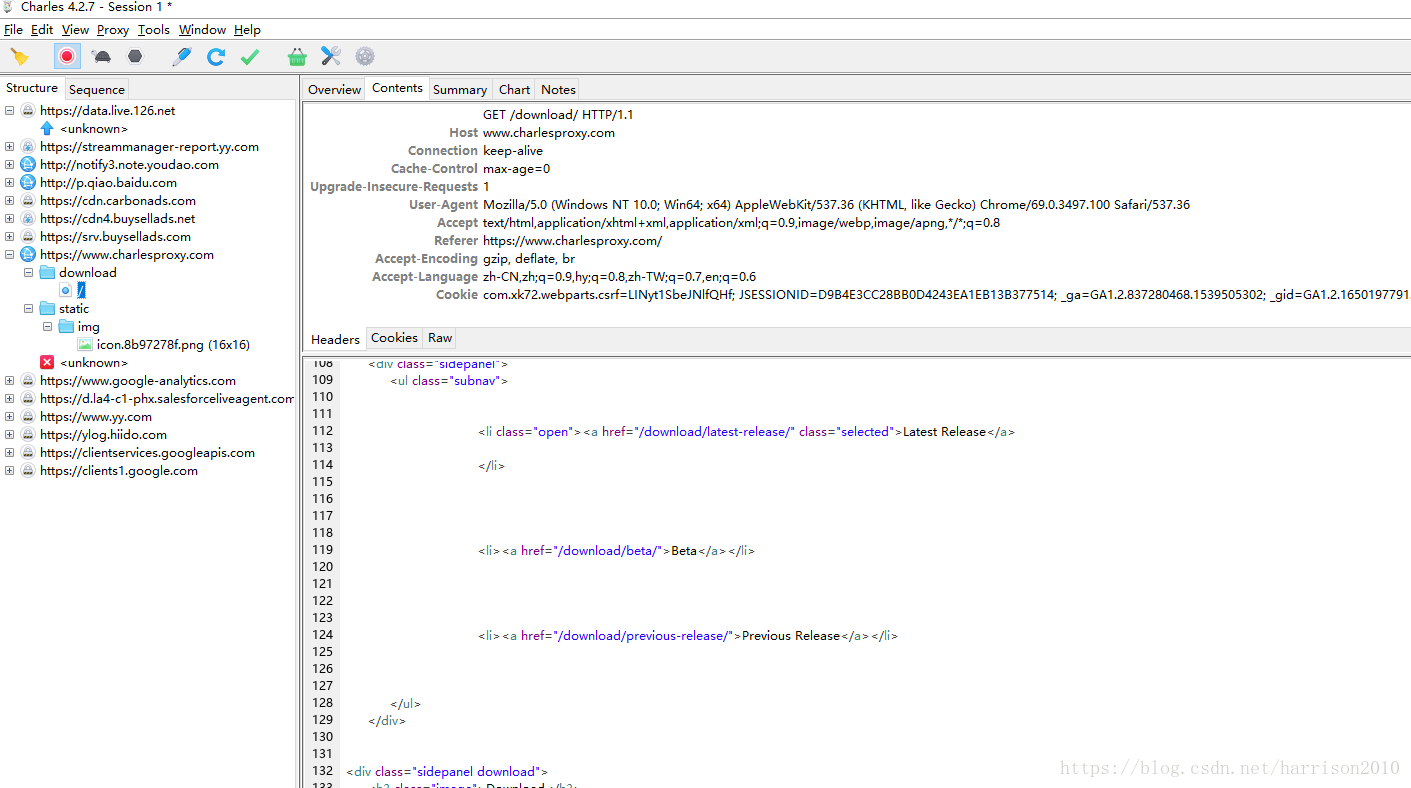Toggle the red Record button
1411x788 pixels.
click(x=67, y=57)
